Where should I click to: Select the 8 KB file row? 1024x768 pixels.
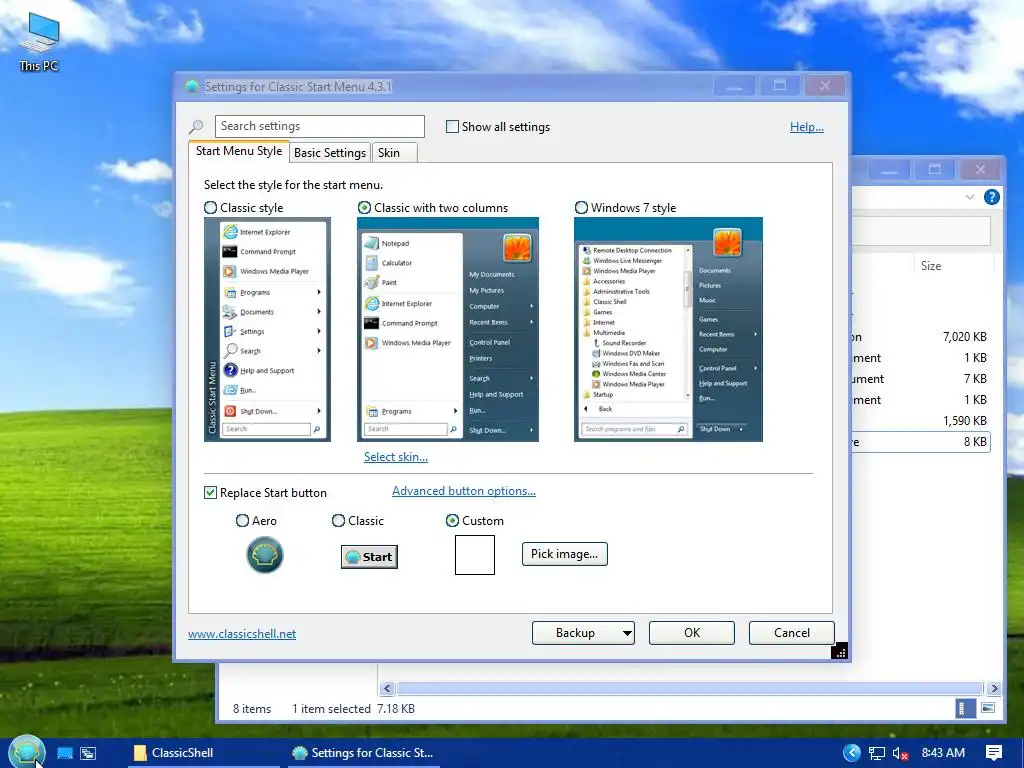click(921, 441)
